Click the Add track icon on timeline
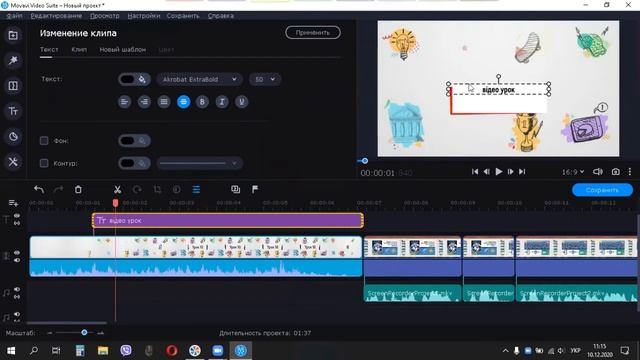The width and height of the screenshot is (640, 360). coord(13,203)
